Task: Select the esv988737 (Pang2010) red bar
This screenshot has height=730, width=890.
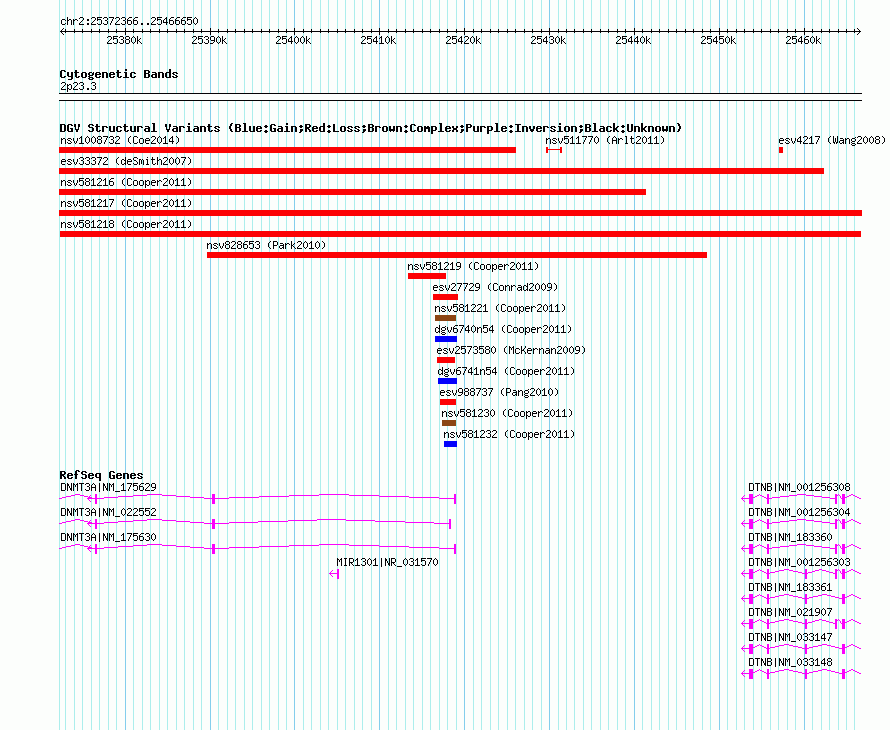Action: click(448, 402)
